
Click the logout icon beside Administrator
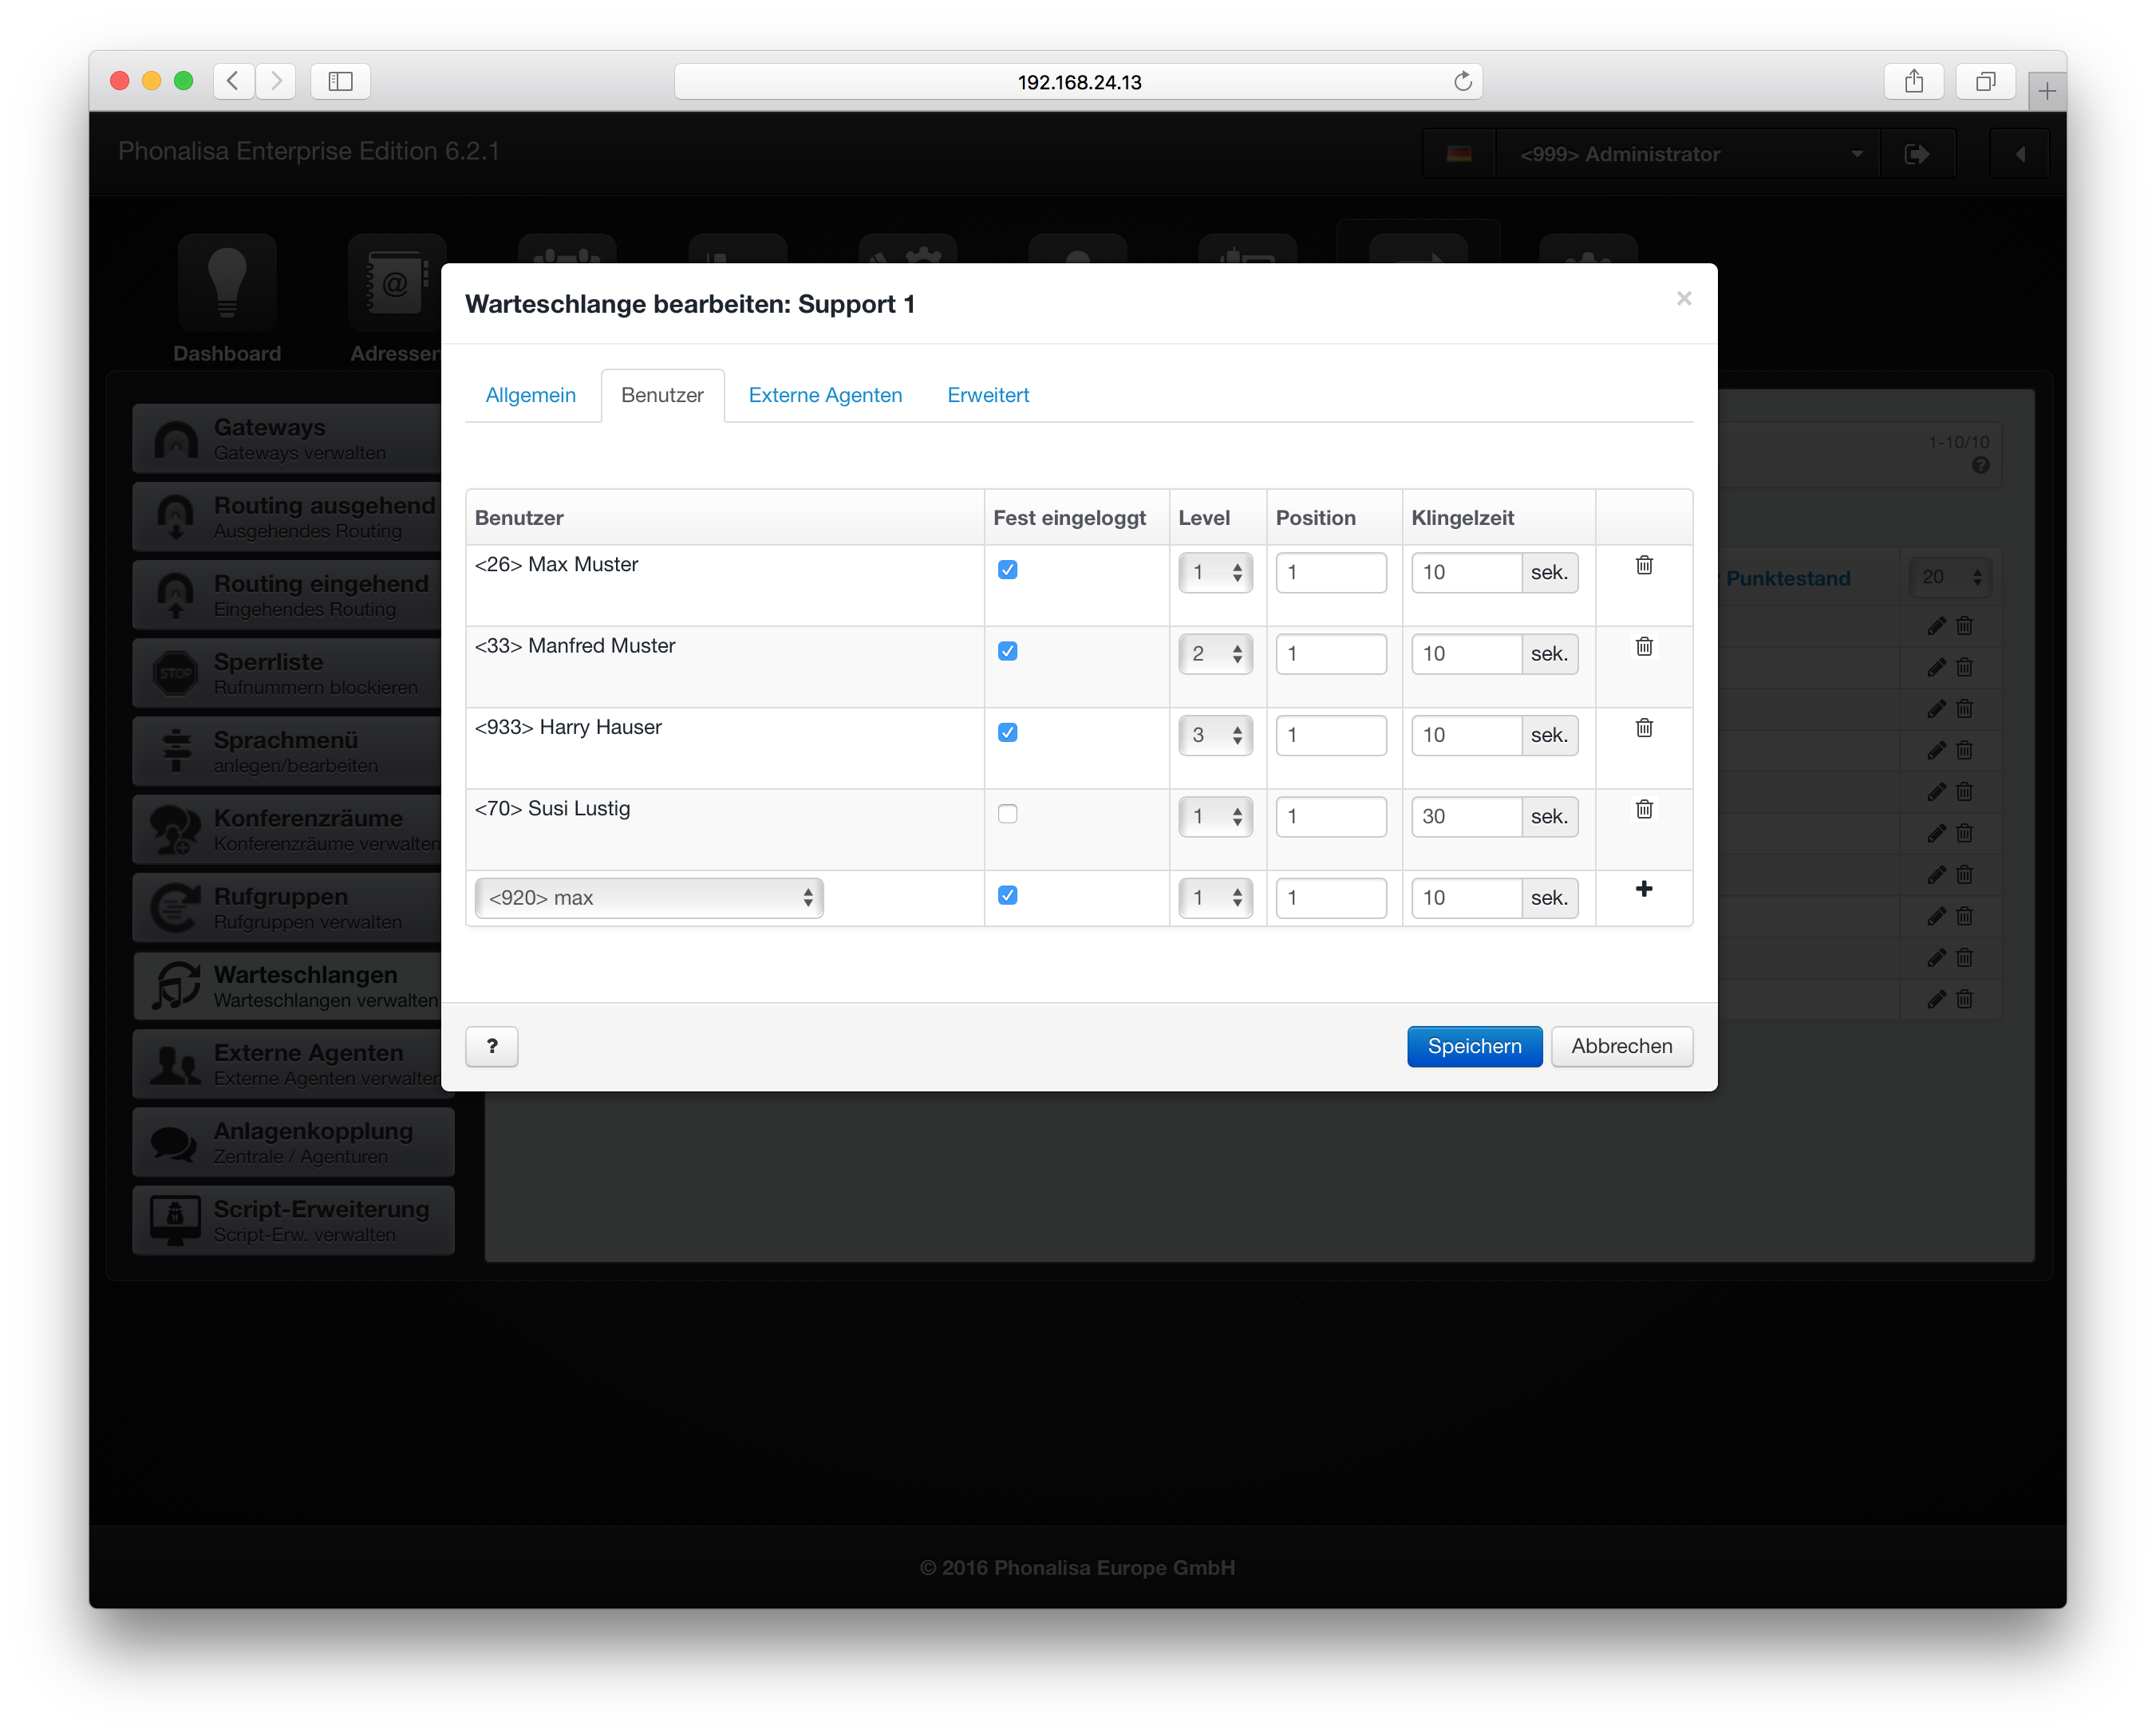tap(1917, 154)
